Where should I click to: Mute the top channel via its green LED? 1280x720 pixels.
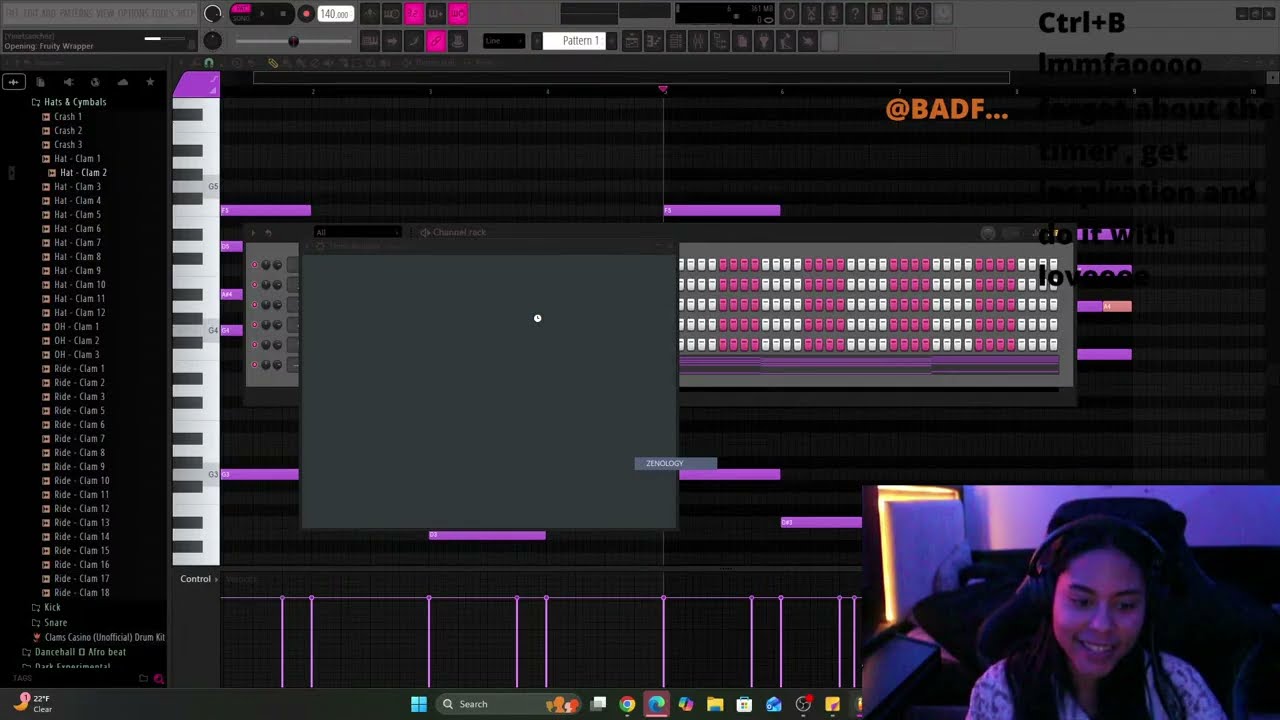pos(254,265)
